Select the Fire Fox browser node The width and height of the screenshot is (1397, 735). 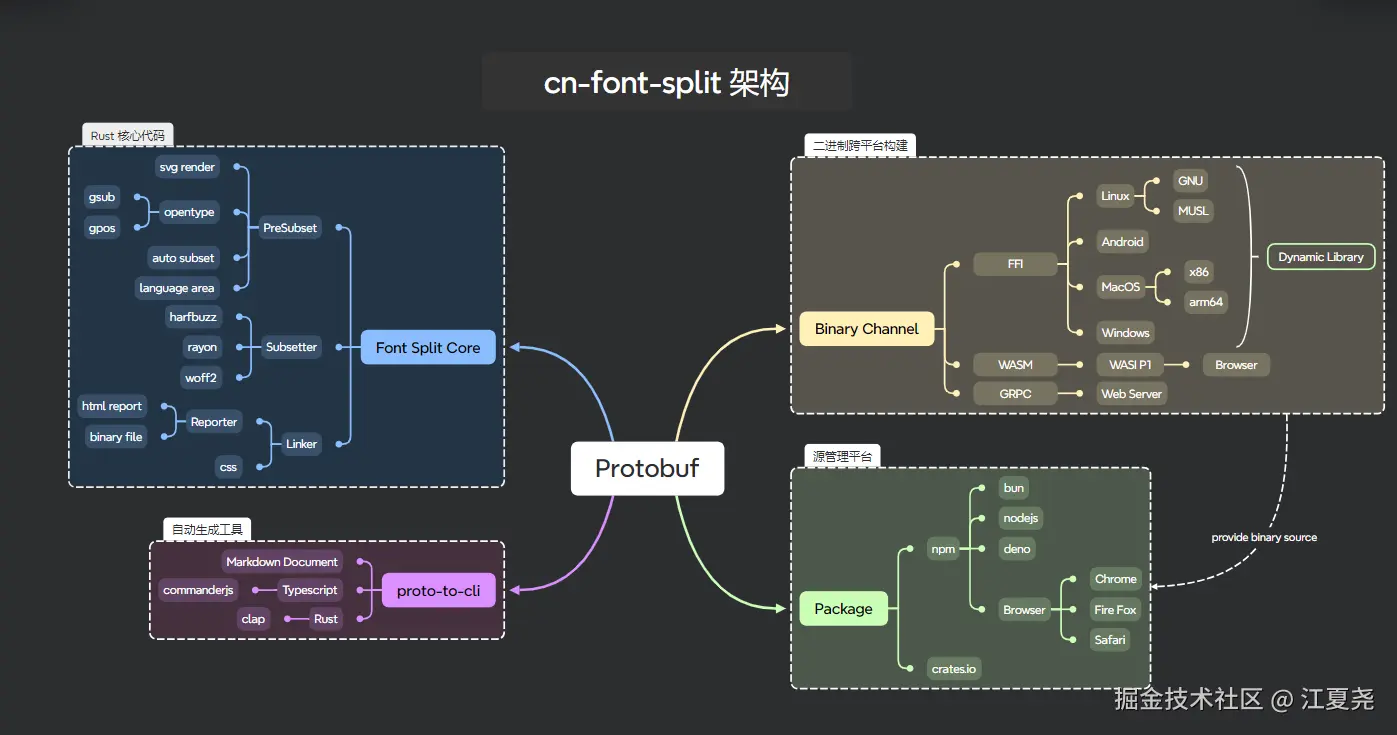(1115, 610)
